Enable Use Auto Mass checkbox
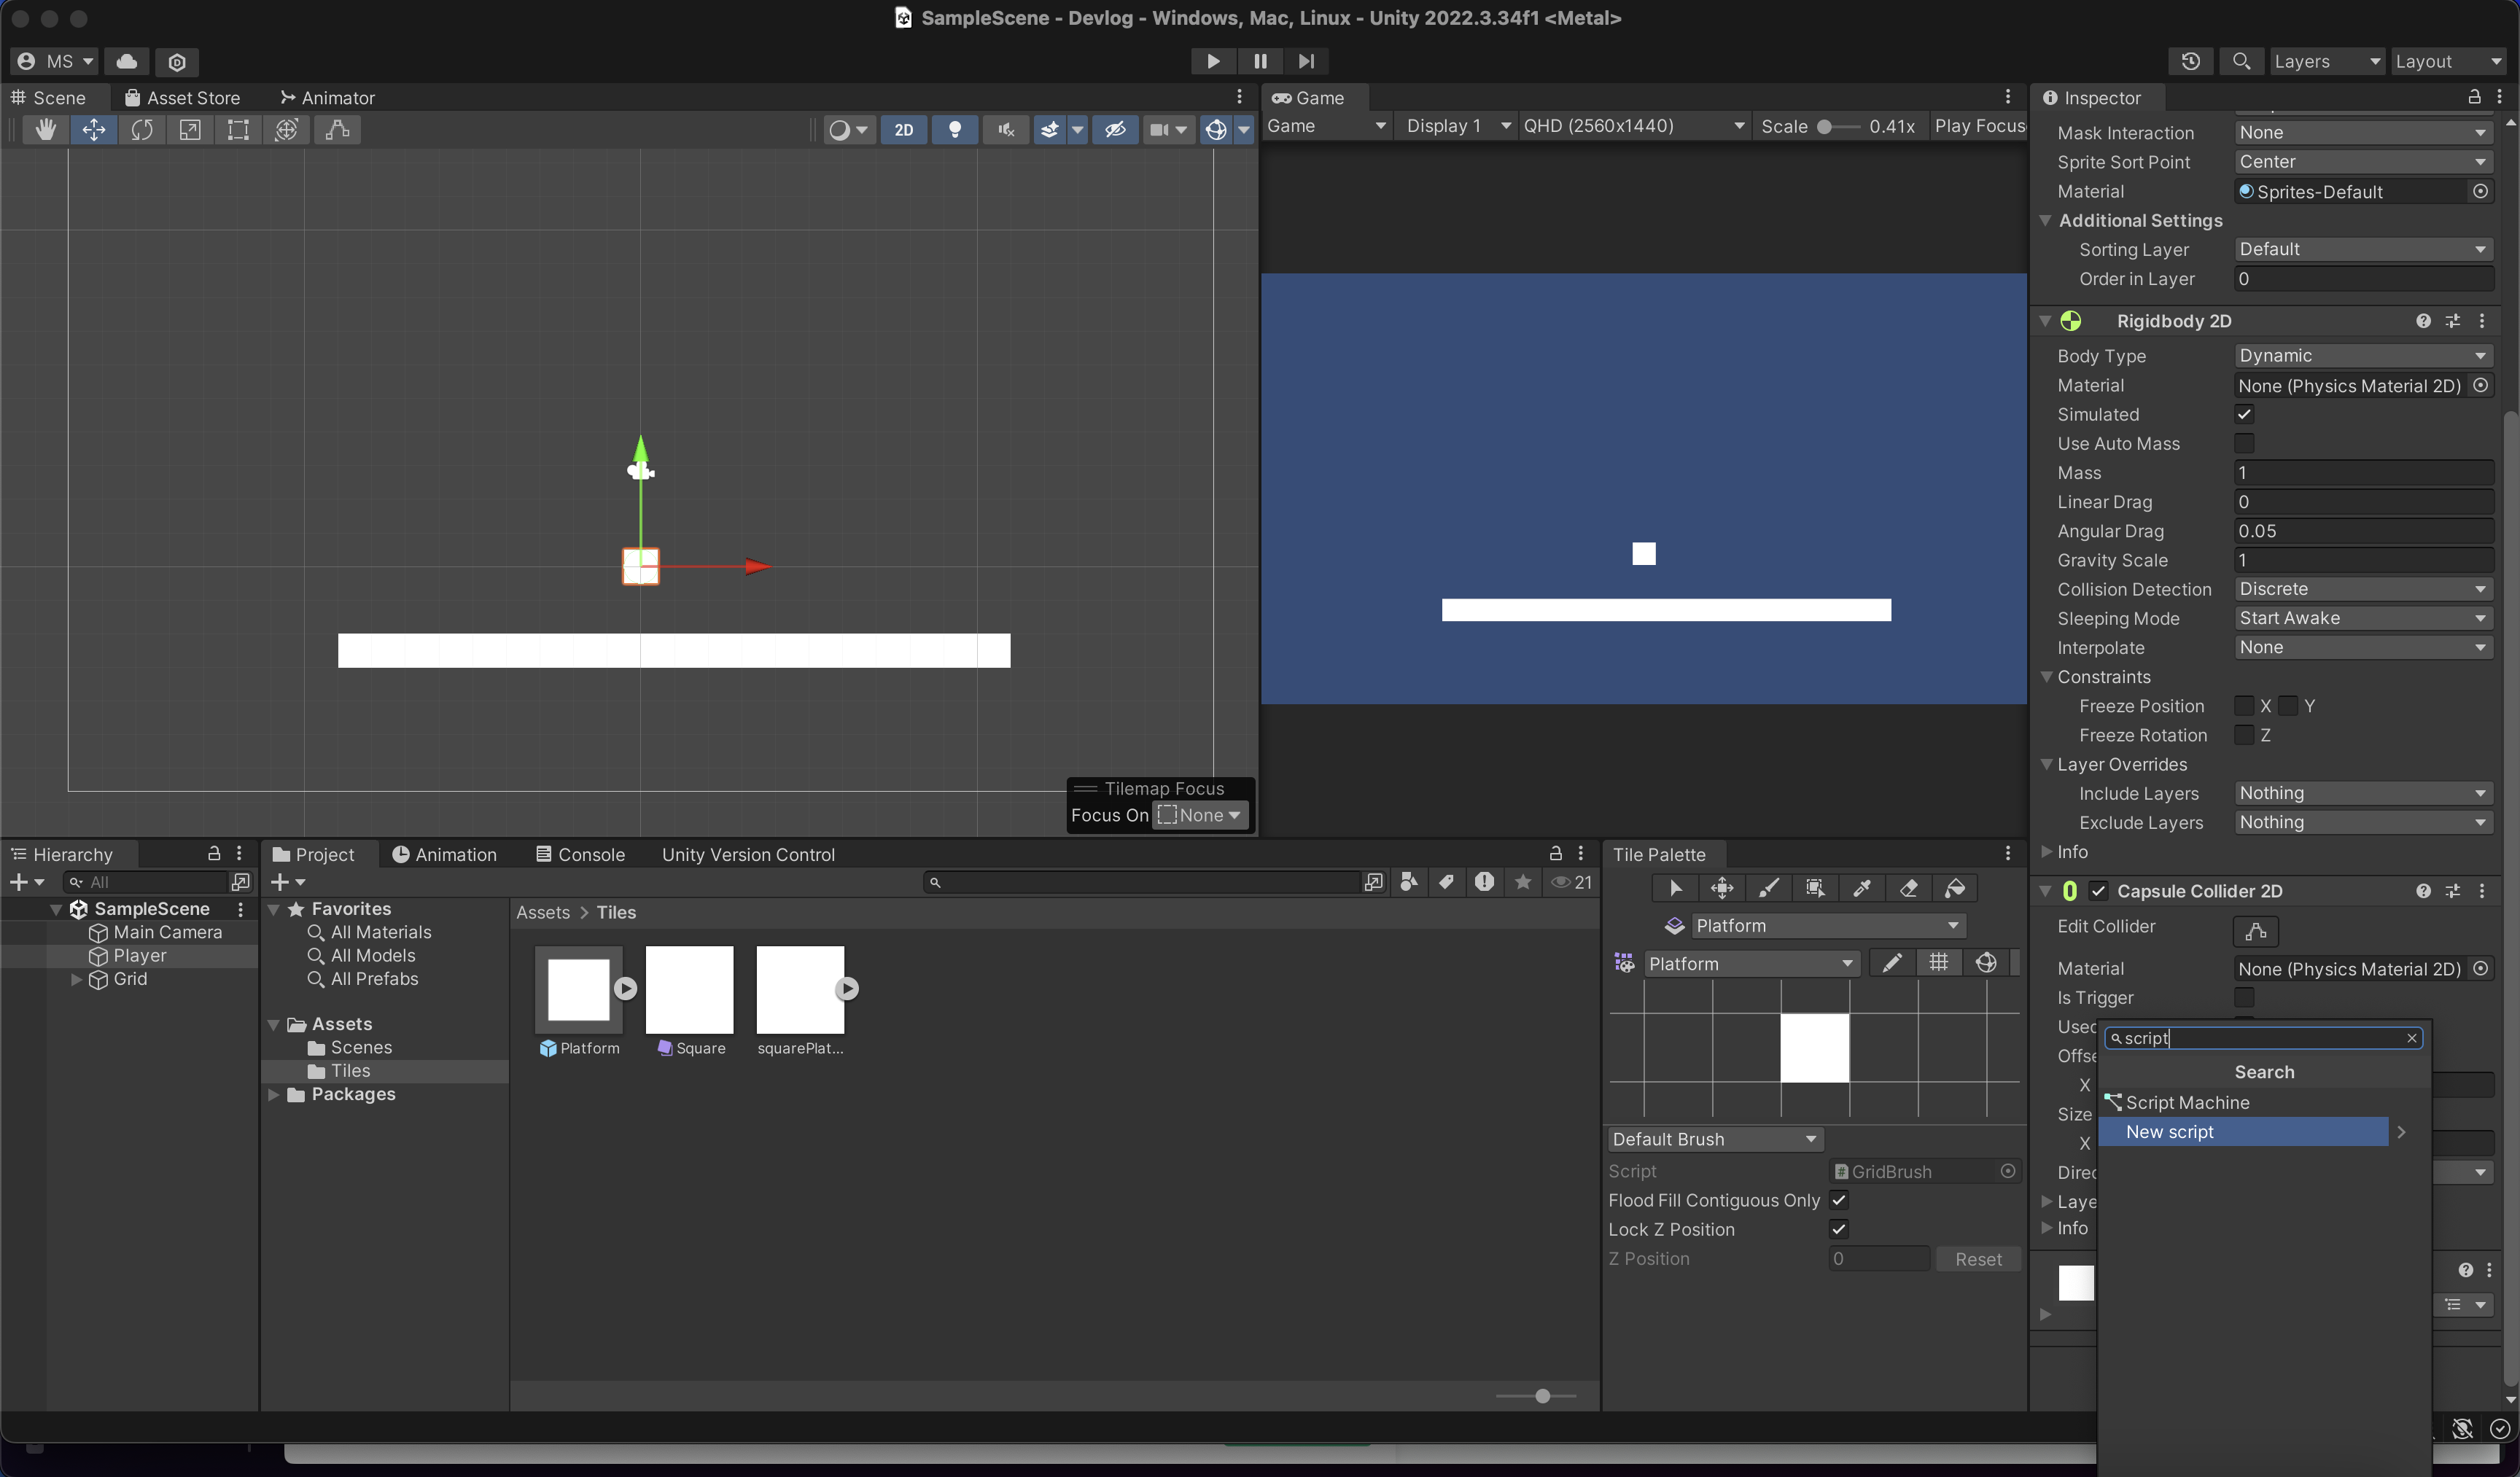Viewport: 2520px width, 1477px height. pyautogui.click(x=2244, y=443)
